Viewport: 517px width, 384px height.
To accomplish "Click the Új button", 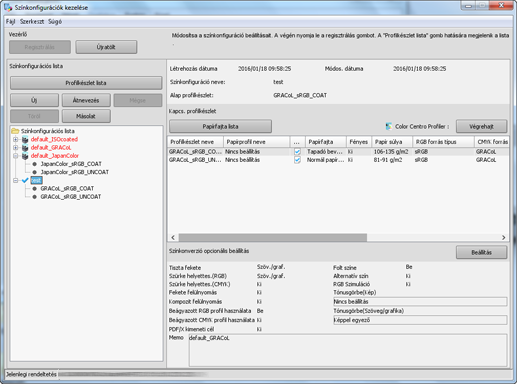I will point(34,100).
